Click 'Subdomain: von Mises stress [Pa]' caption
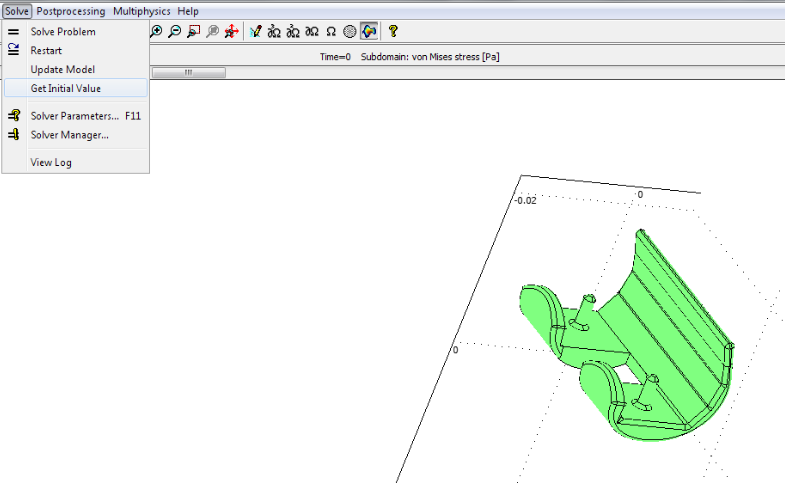The image size is (785, 483). pos(430,57)
